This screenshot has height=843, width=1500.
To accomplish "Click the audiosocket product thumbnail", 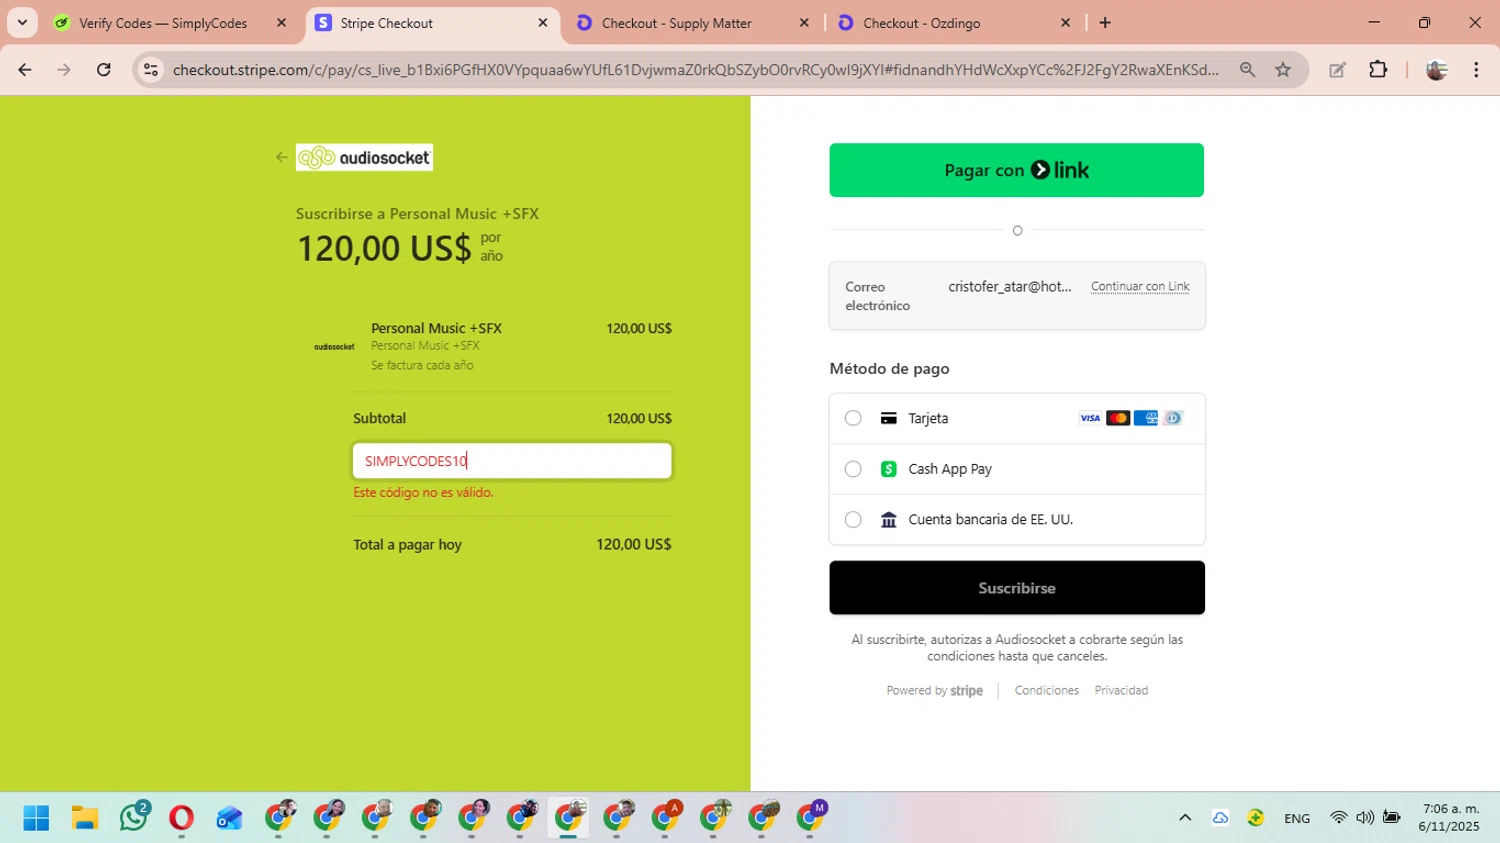I will click(x=334, y=346).
